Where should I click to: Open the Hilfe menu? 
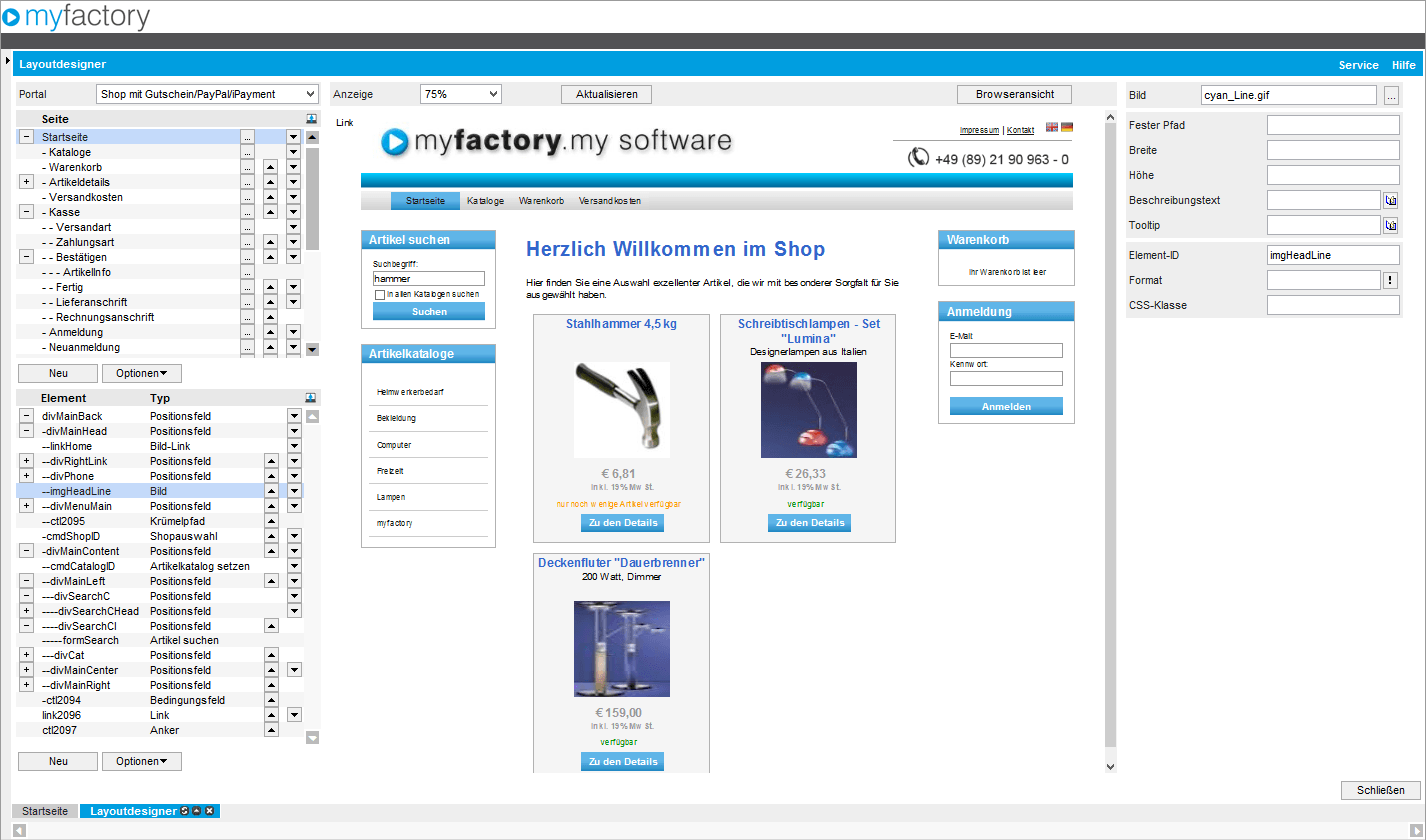click(1404, 65)
